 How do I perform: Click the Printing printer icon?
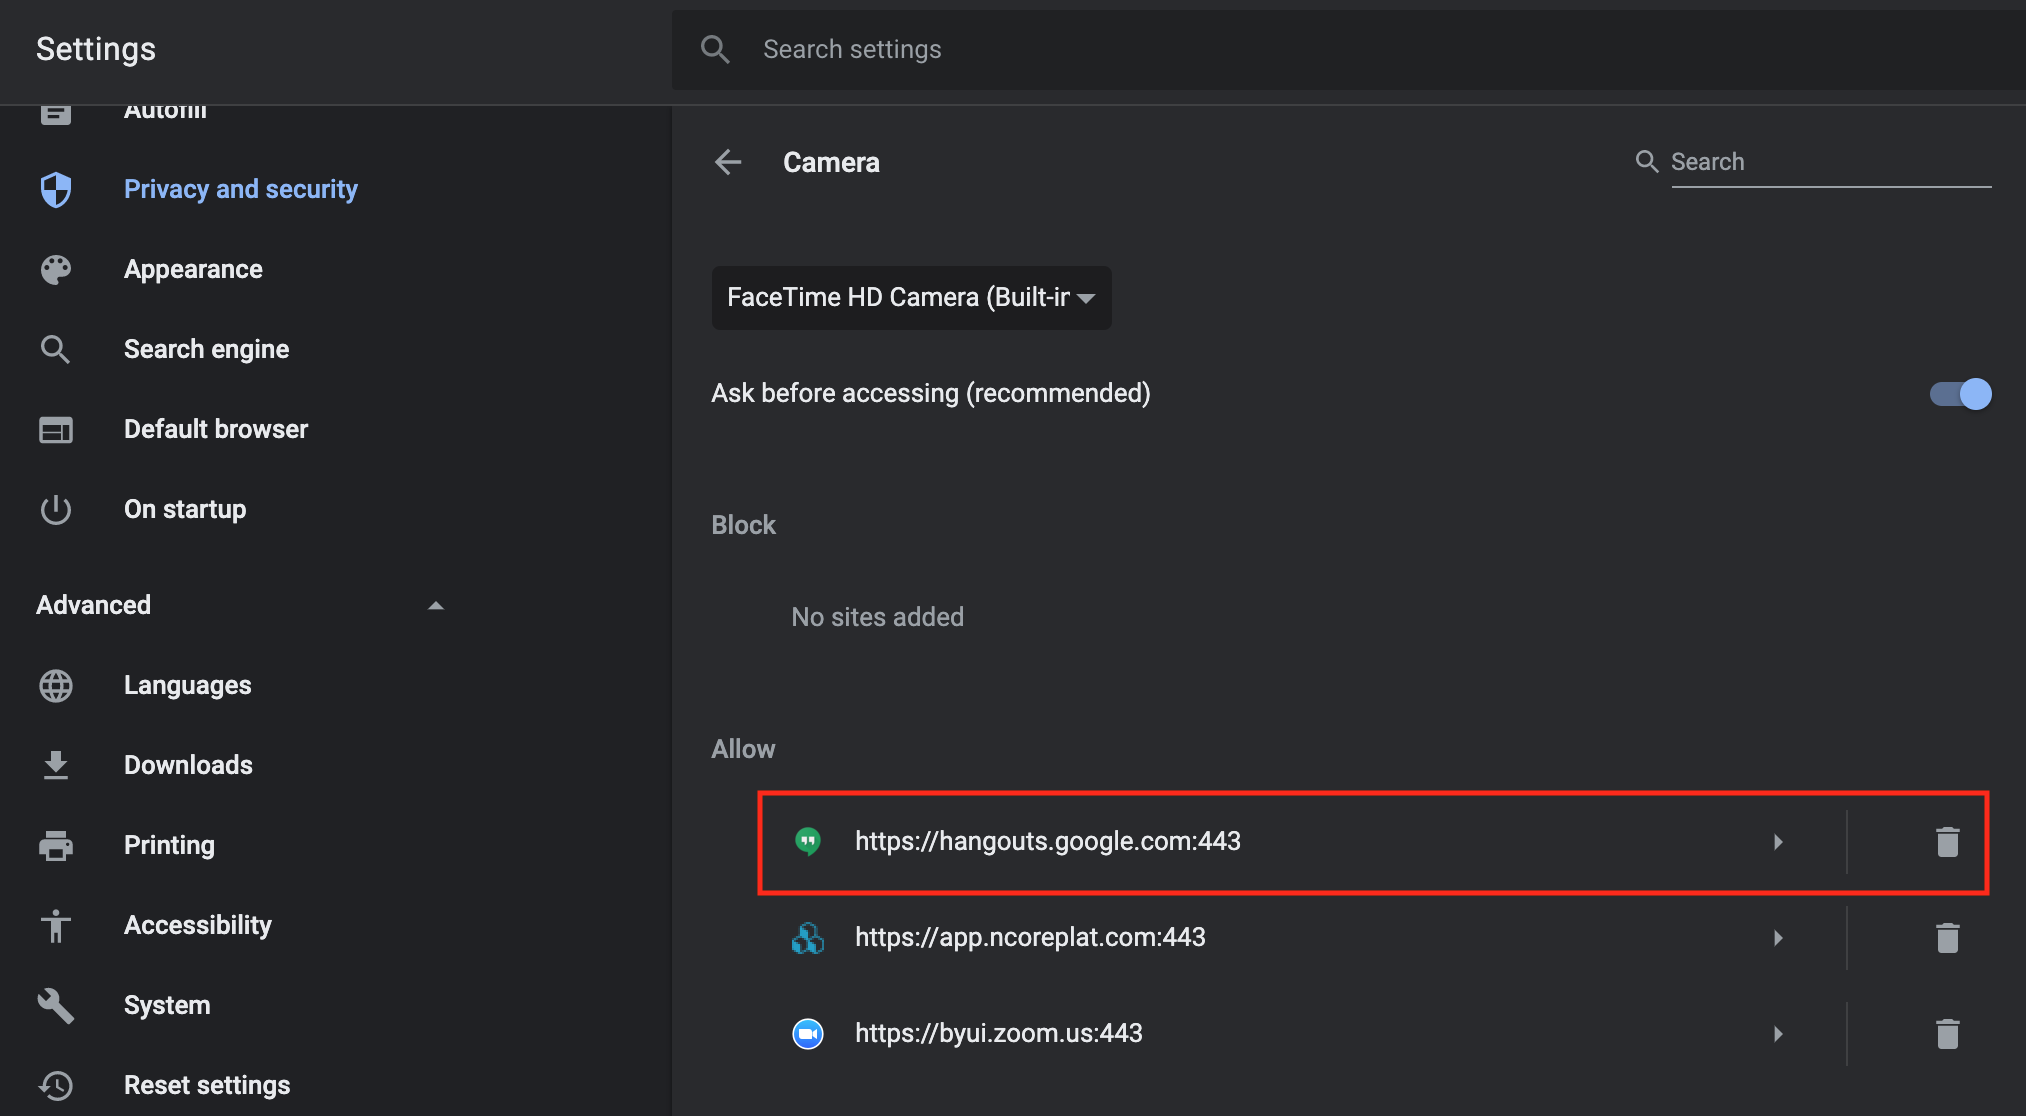point(56,845)
